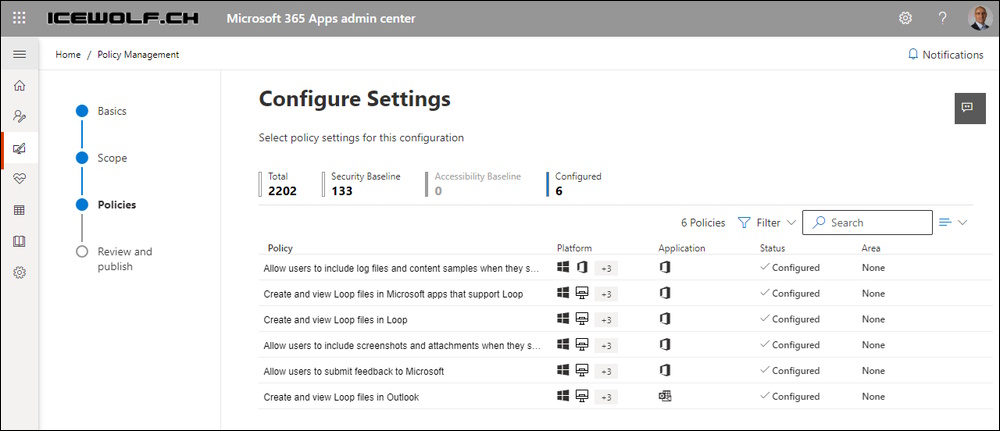
Task: Open the Filter dropdown
Action: [x=767, y=223]
